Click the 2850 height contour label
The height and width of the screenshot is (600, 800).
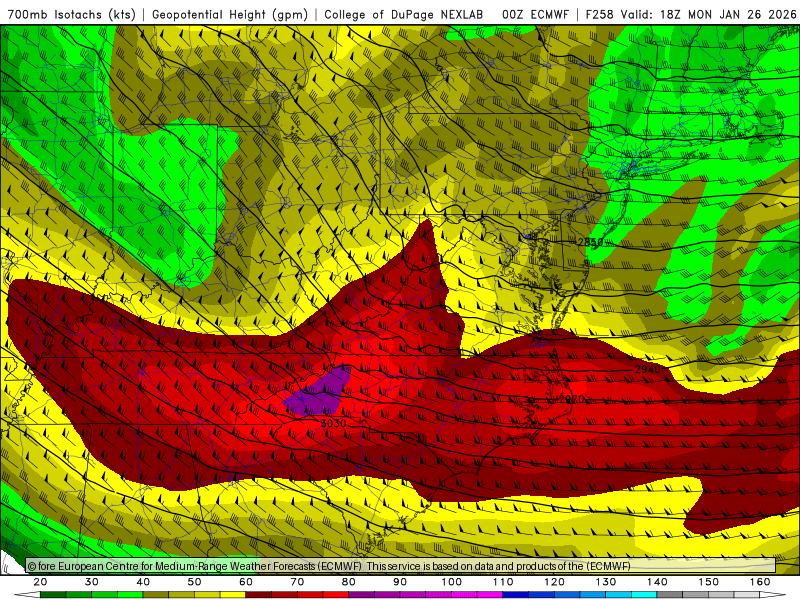pyautogui.click(x=590, y=242)
